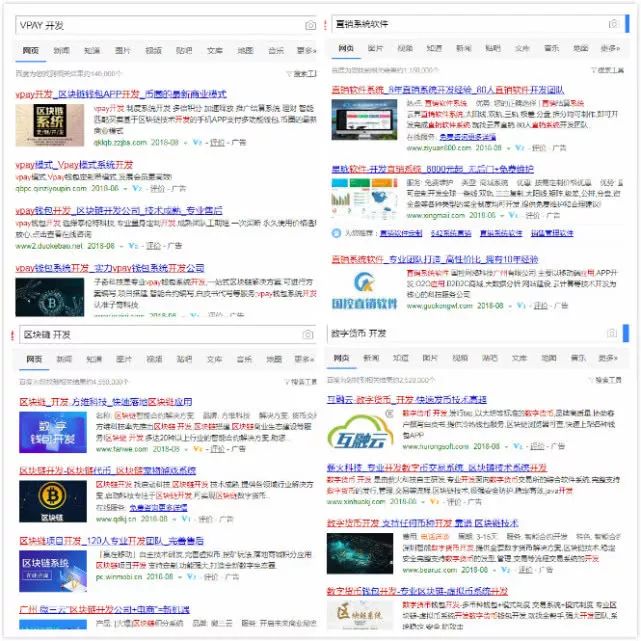Image resolution: width=641 pixels, height=641 pixels.
Task: Switch to 视频 tab in 区块链 开发 panel
Action: [x=154, y=359]
